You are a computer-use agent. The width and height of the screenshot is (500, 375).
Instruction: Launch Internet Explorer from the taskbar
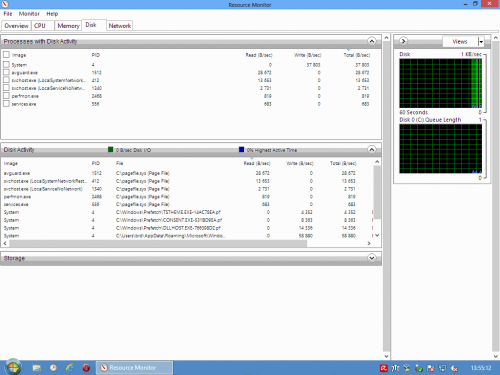[70, 368]
